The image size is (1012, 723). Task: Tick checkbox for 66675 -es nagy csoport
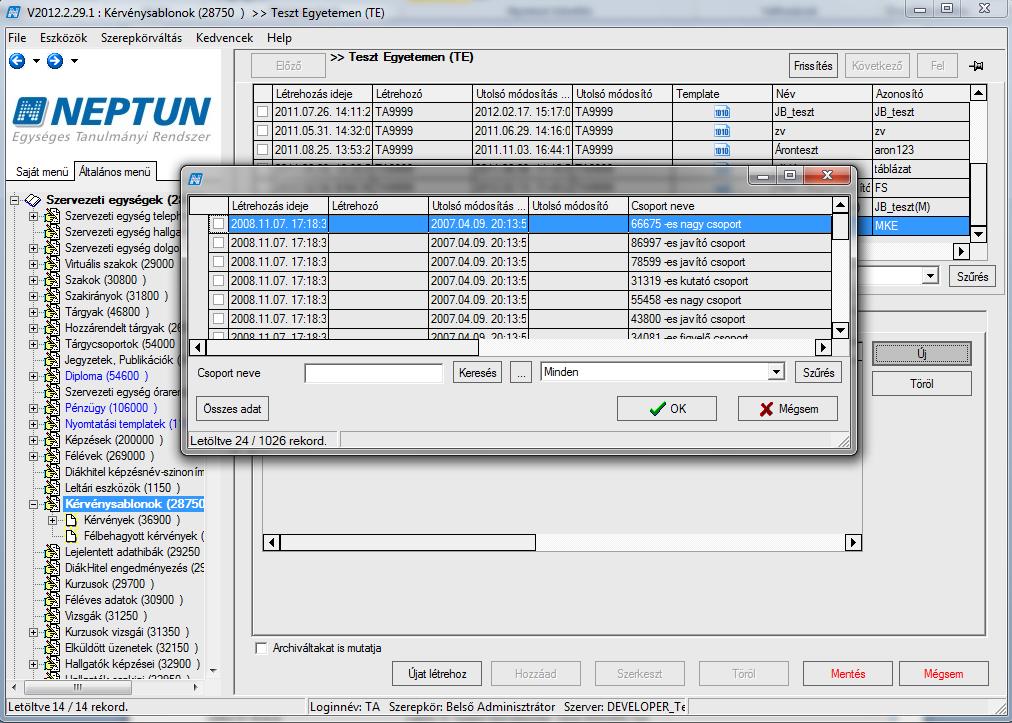click(219, 224)
